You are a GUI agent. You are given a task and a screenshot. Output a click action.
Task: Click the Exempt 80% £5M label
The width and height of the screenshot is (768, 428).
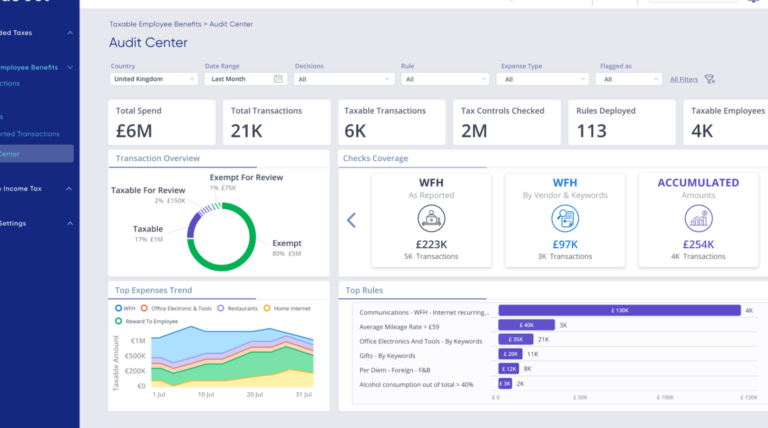point(287,247)
